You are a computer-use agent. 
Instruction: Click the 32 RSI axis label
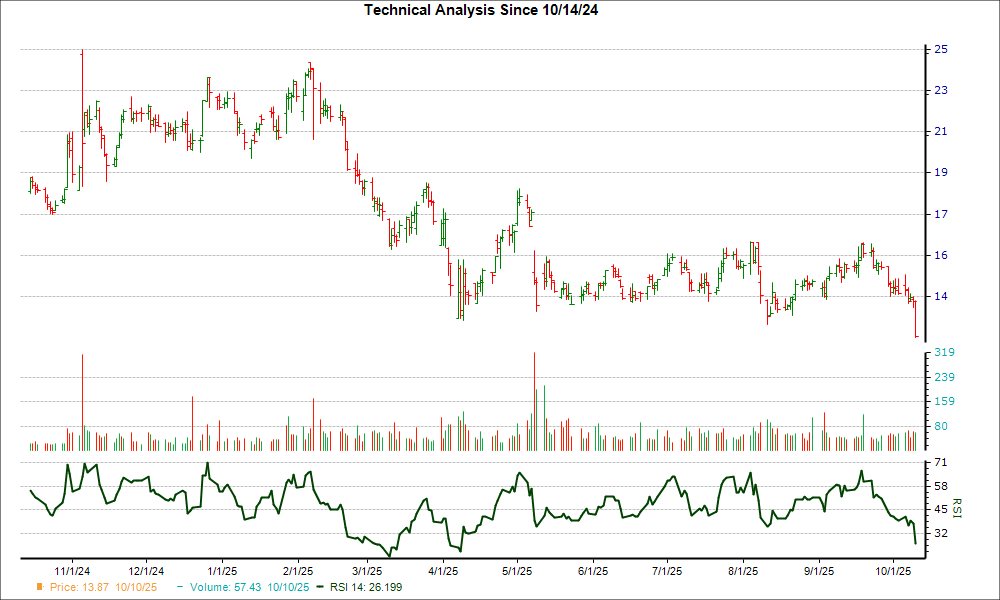pos(941,533)
